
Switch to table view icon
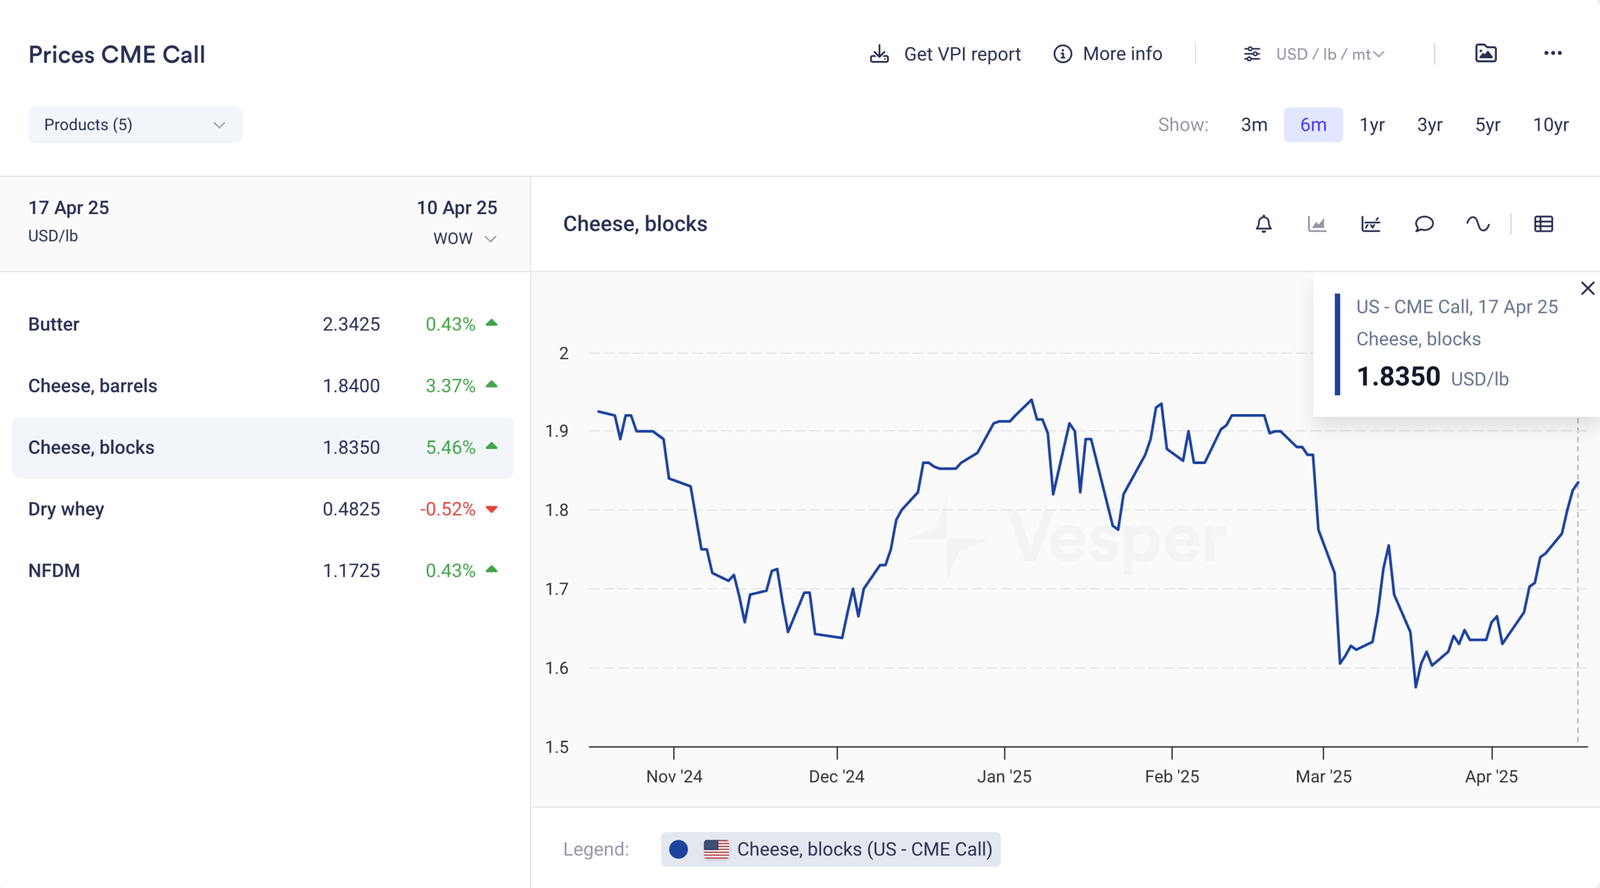(1543, 224)
